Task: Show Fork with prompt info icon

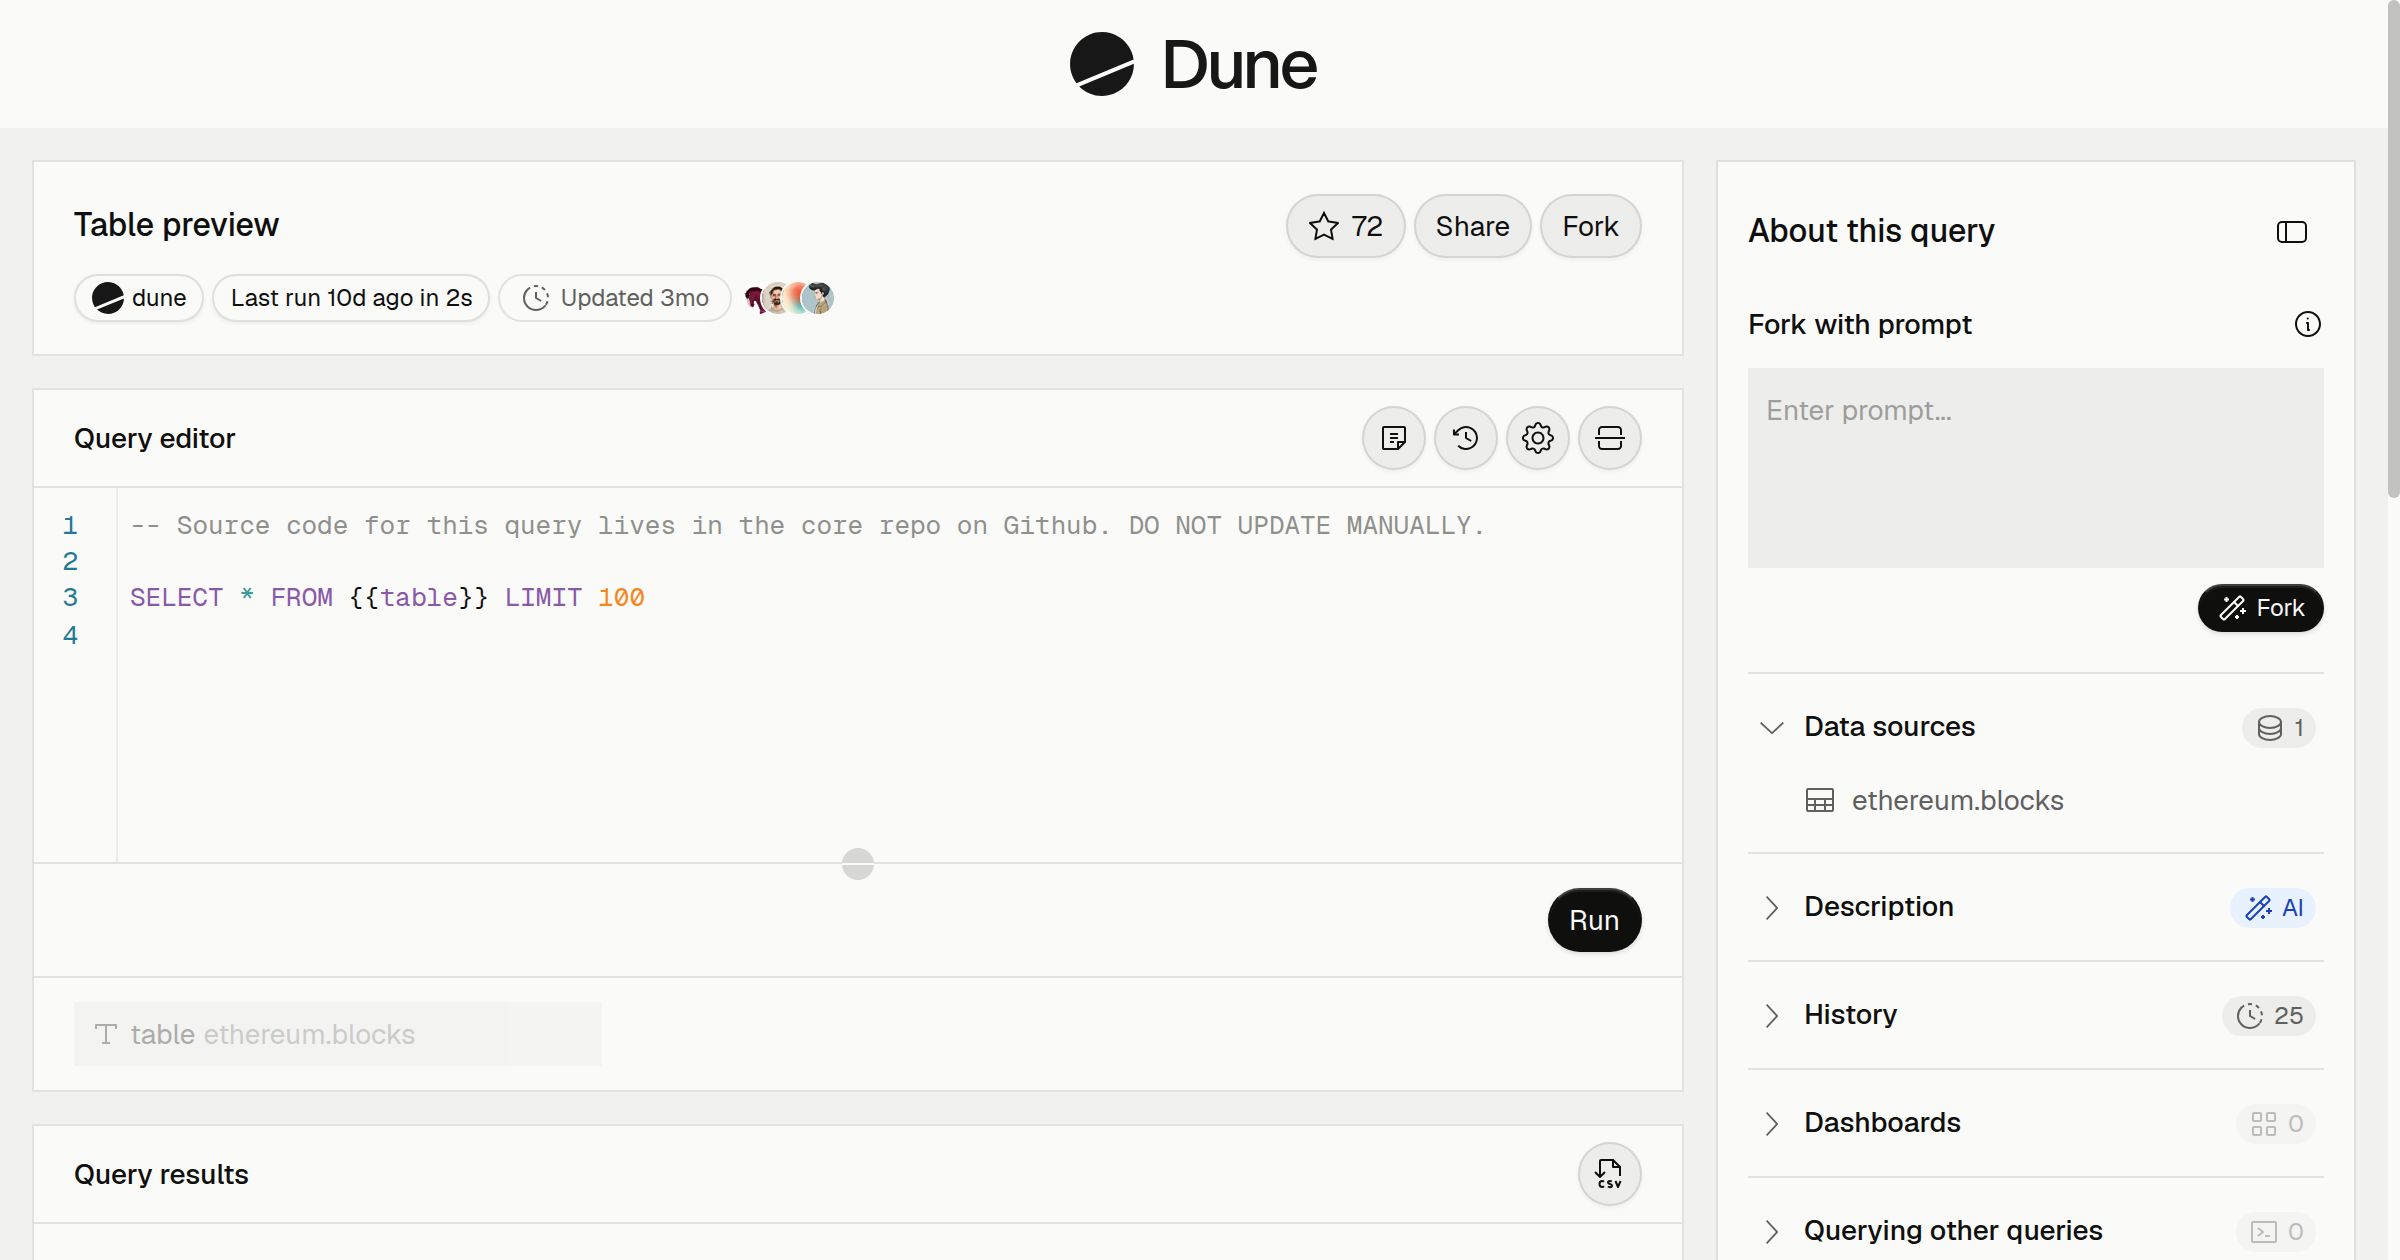Action: [x=2308, y=324]
